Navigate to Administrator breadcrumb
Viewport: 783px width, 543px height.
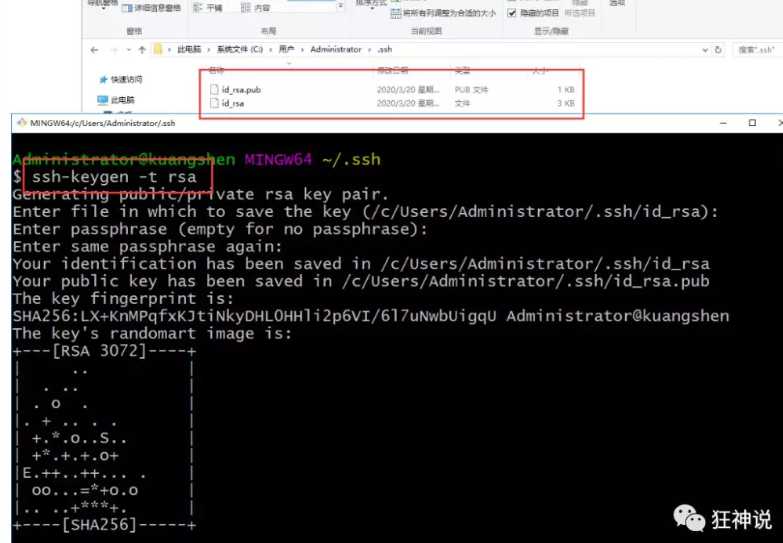[x=336, y=49]
